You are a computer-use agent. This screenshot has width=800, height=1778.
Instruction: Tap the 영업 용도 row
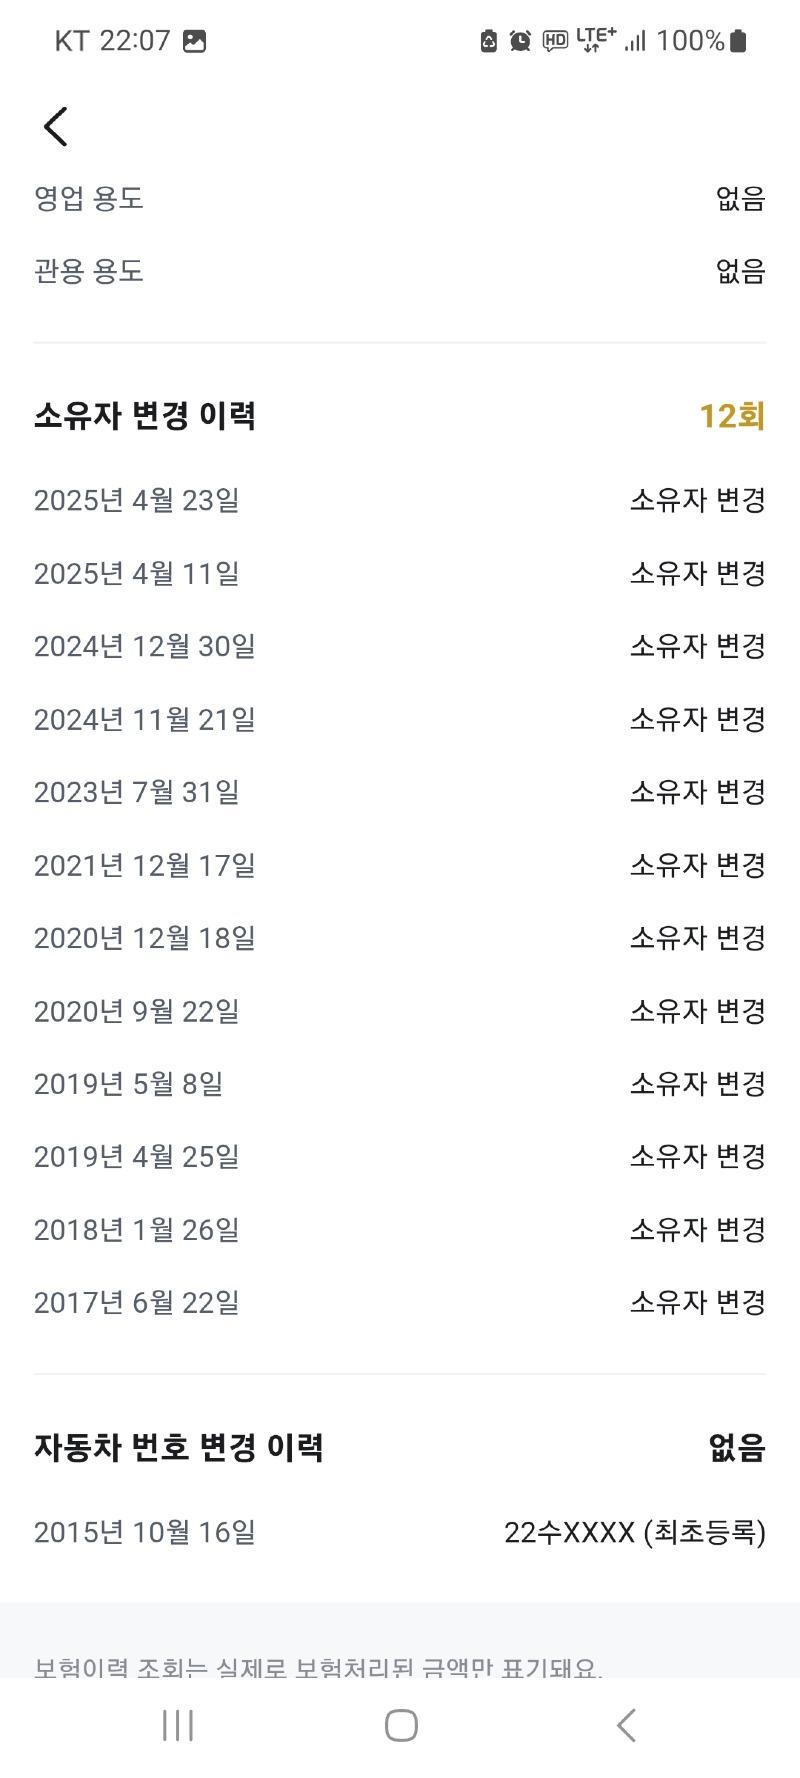coord(400,198)
